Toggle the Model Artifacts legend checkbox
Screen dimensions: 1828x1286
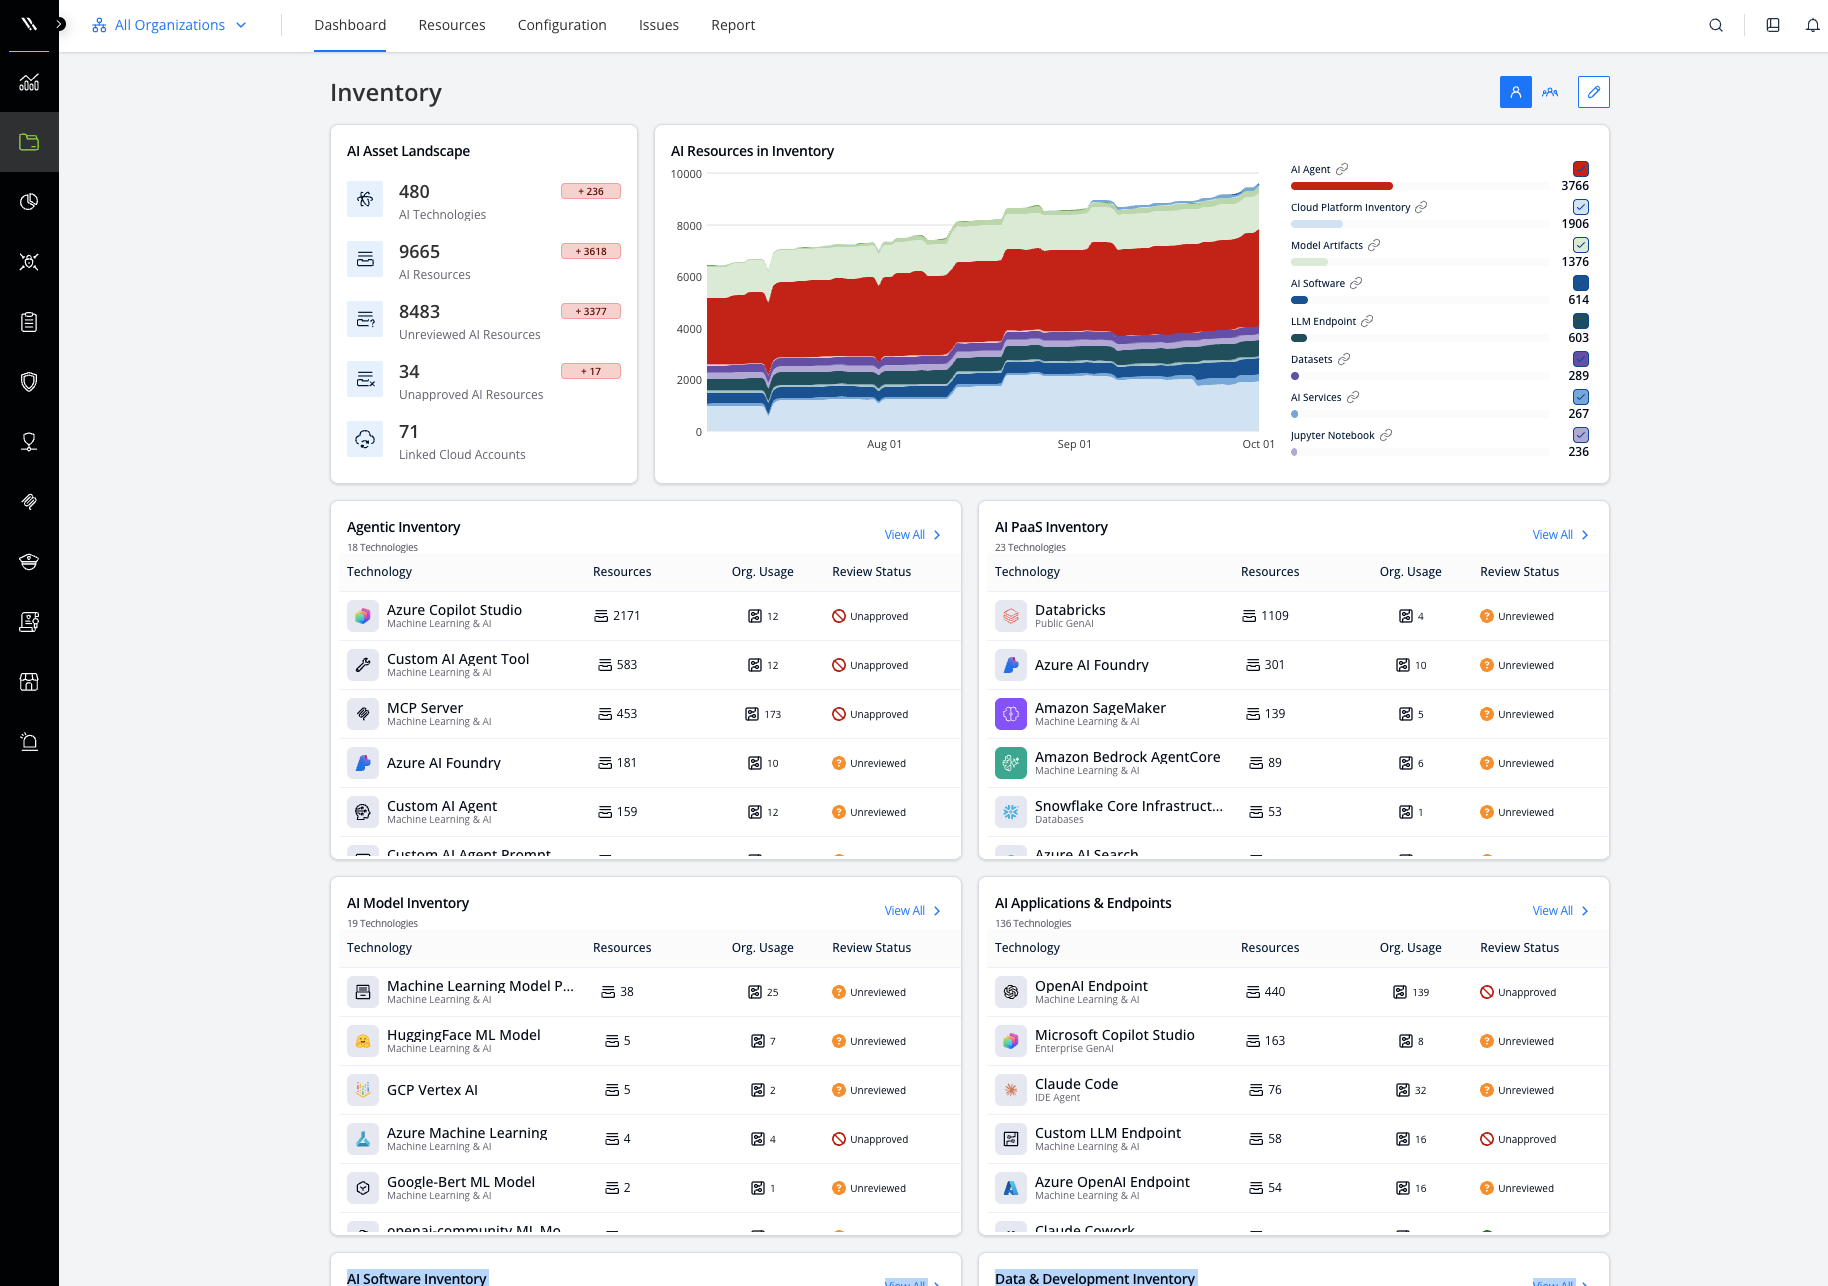(1581, 245)
